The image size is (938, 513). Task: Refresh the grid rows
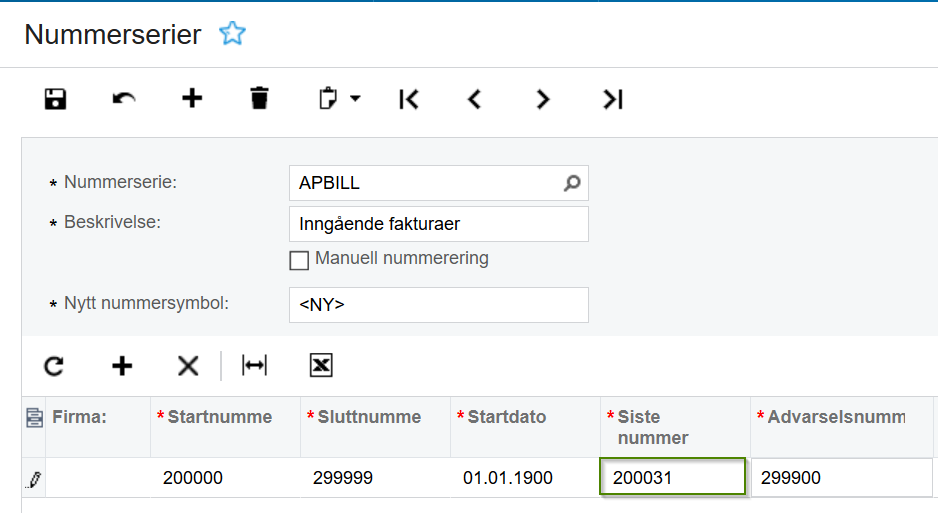point(54,365)
